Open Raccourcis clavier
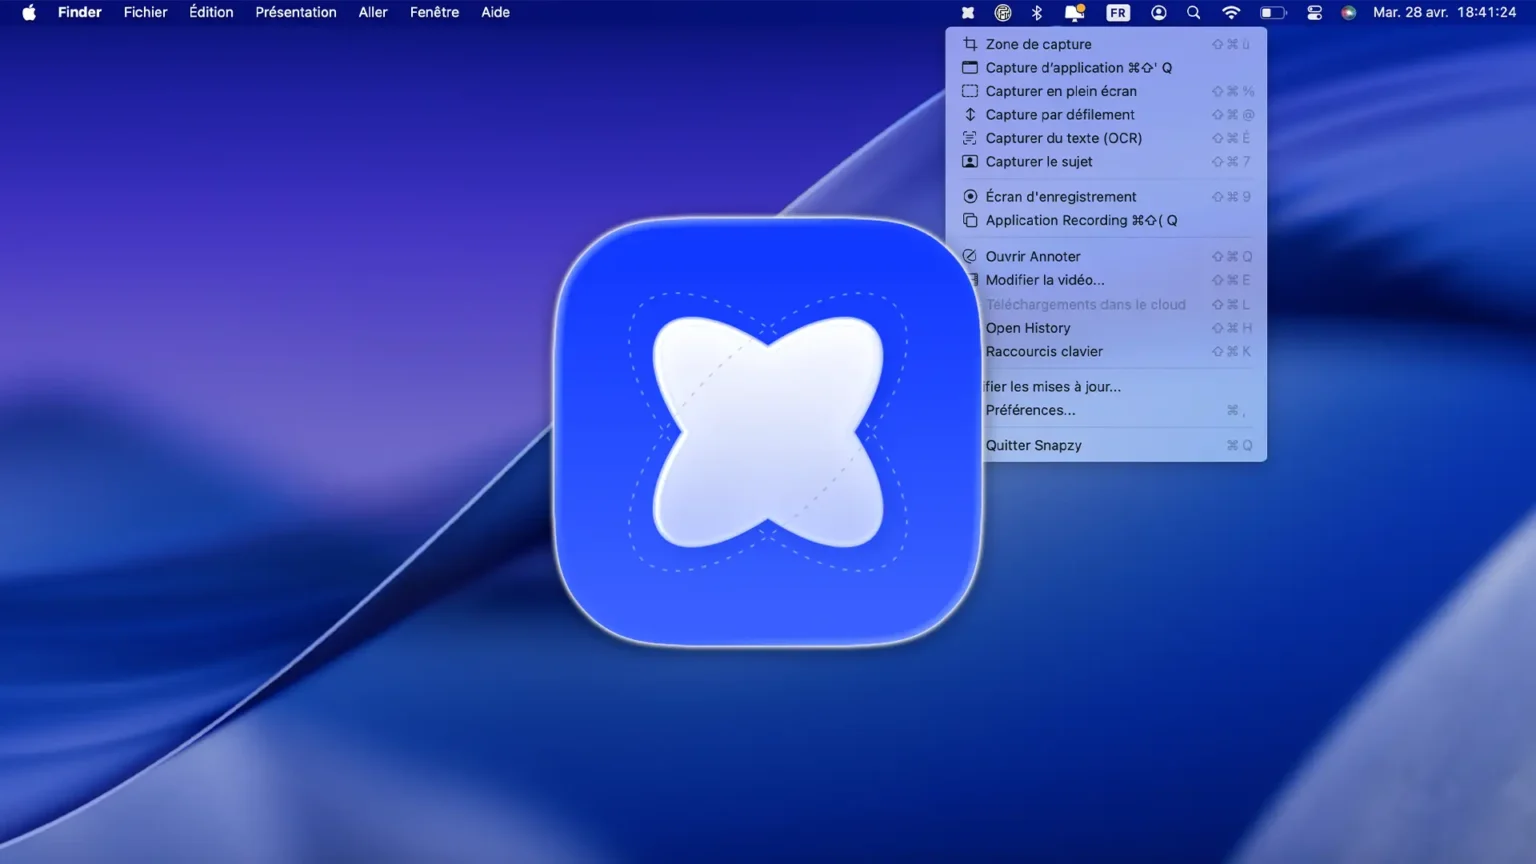Screen dimensions: 1536x864 click(1118, 352)
